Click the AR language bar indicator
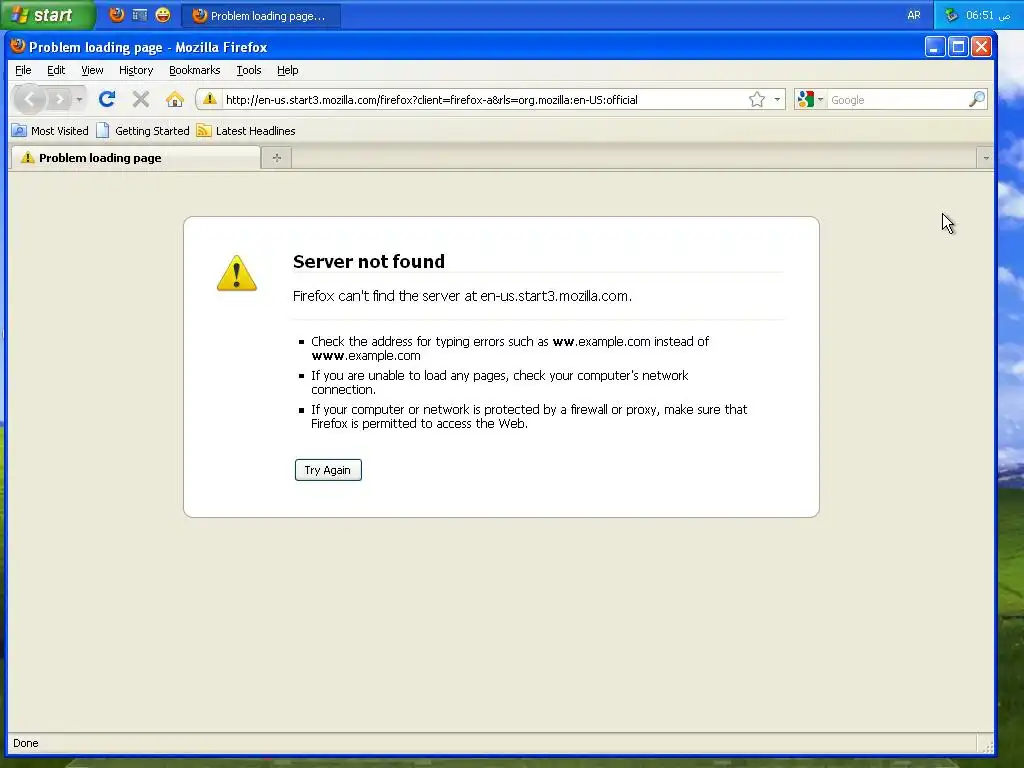This screenshot has width=1024, height=768. point(914,15)
